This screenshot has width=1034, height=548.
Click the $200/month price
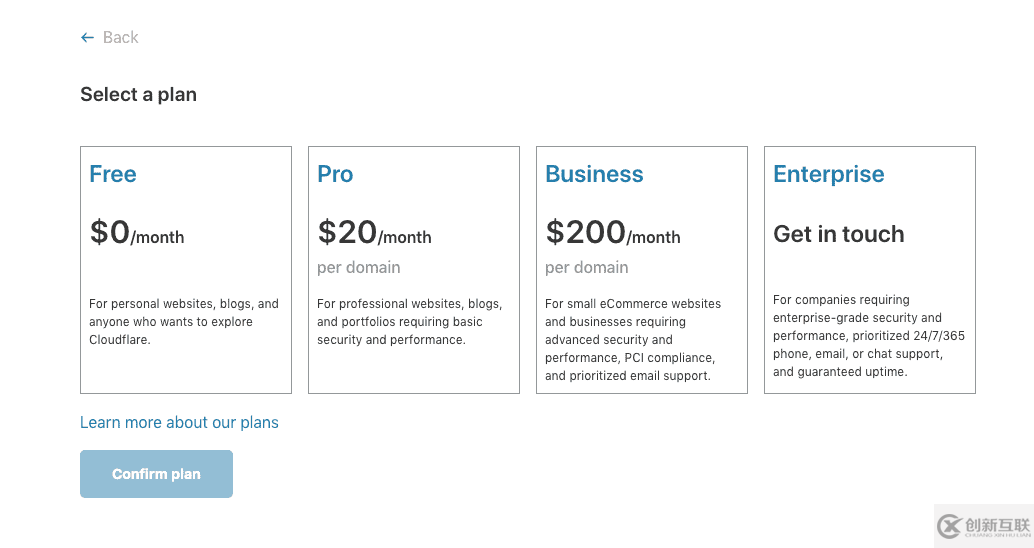tap(612, 233)
